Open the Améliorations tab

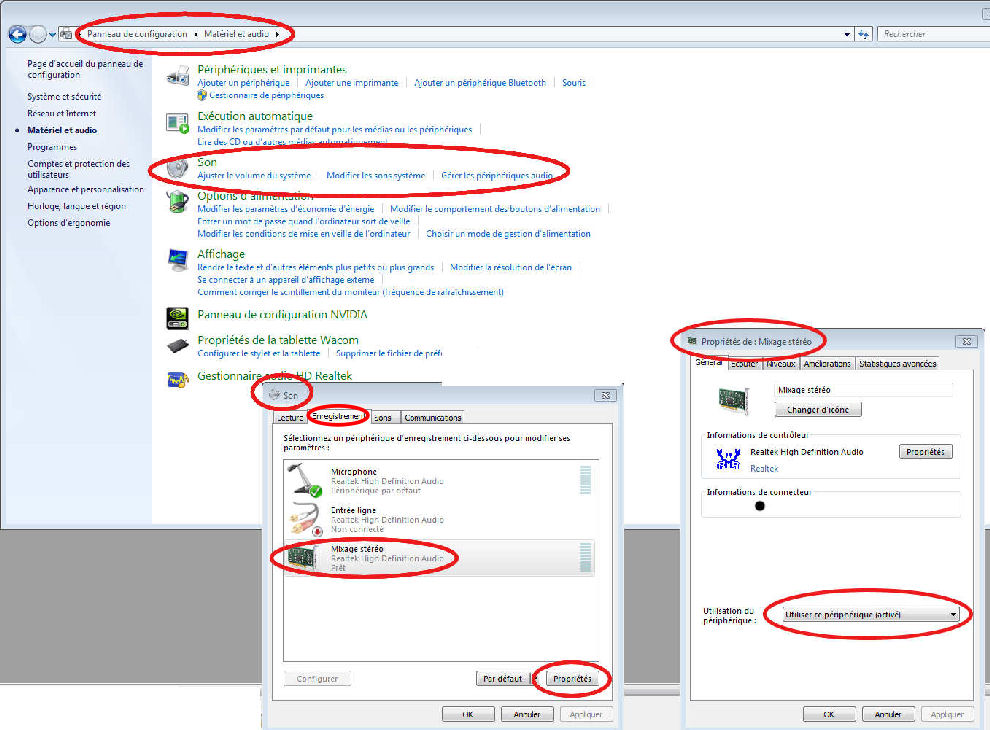827,364
